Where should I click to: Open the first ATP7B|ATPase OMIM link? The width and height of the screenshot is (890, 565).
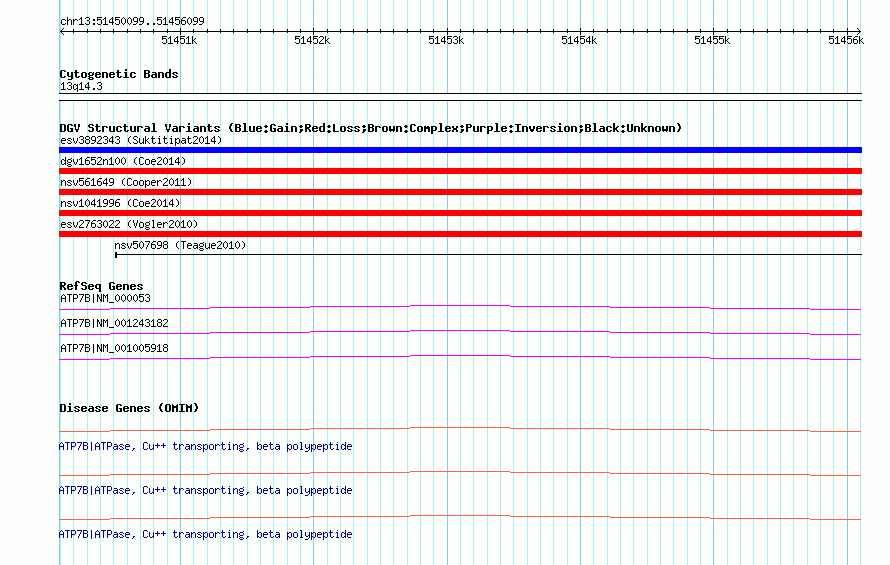pos(205,446)
